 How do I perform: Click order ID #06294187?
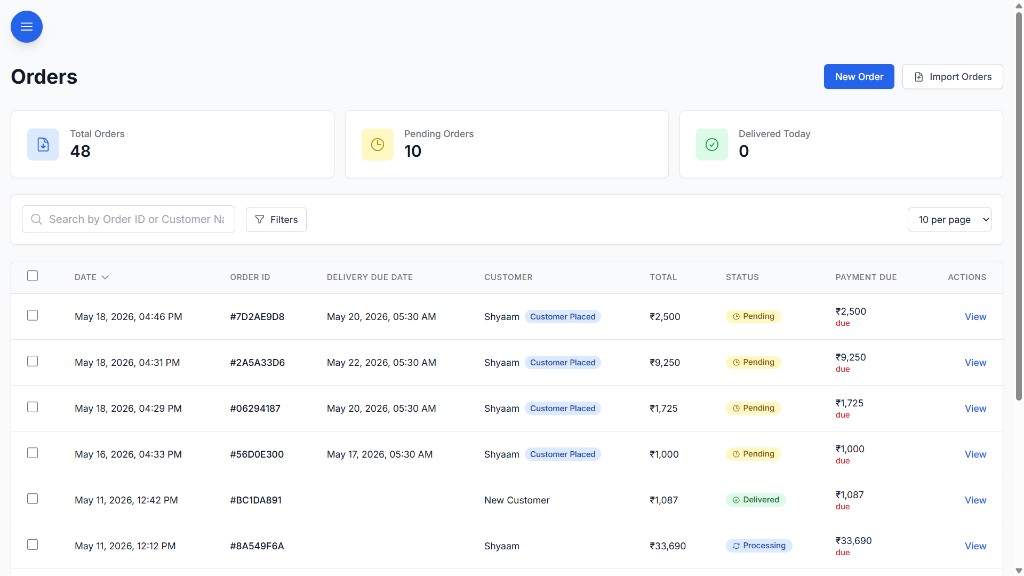pos(255,408)
